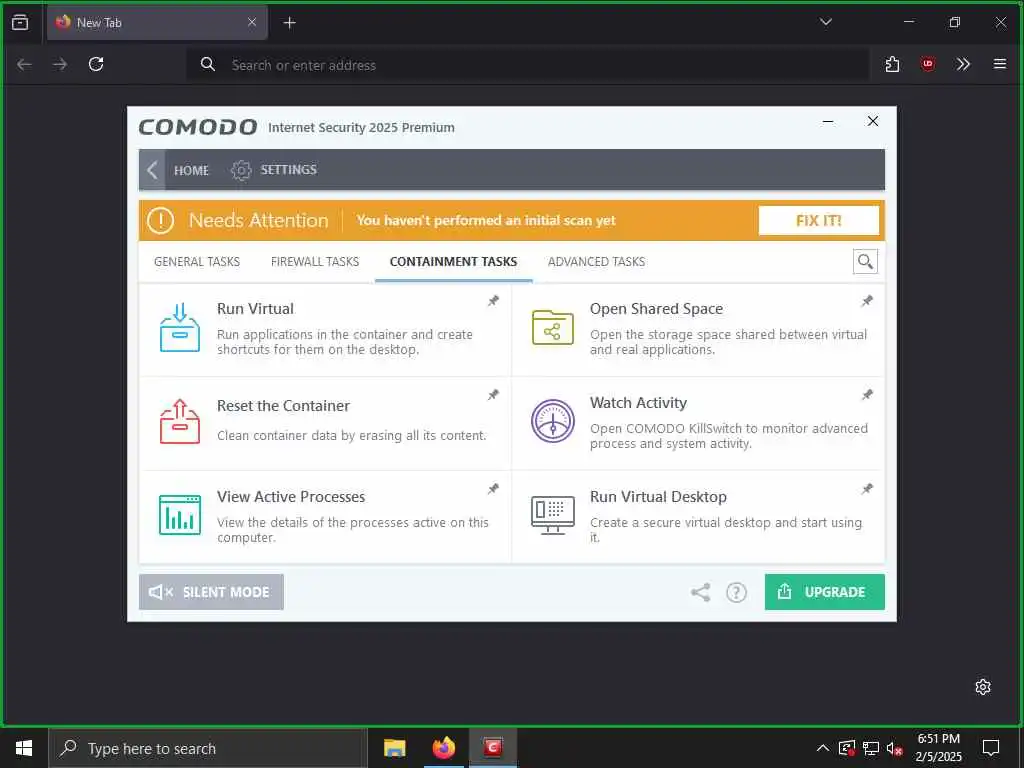Screen dimensions: 1024x768
Task: Click the FIX IT! button
Action: (x=818, y=221)
